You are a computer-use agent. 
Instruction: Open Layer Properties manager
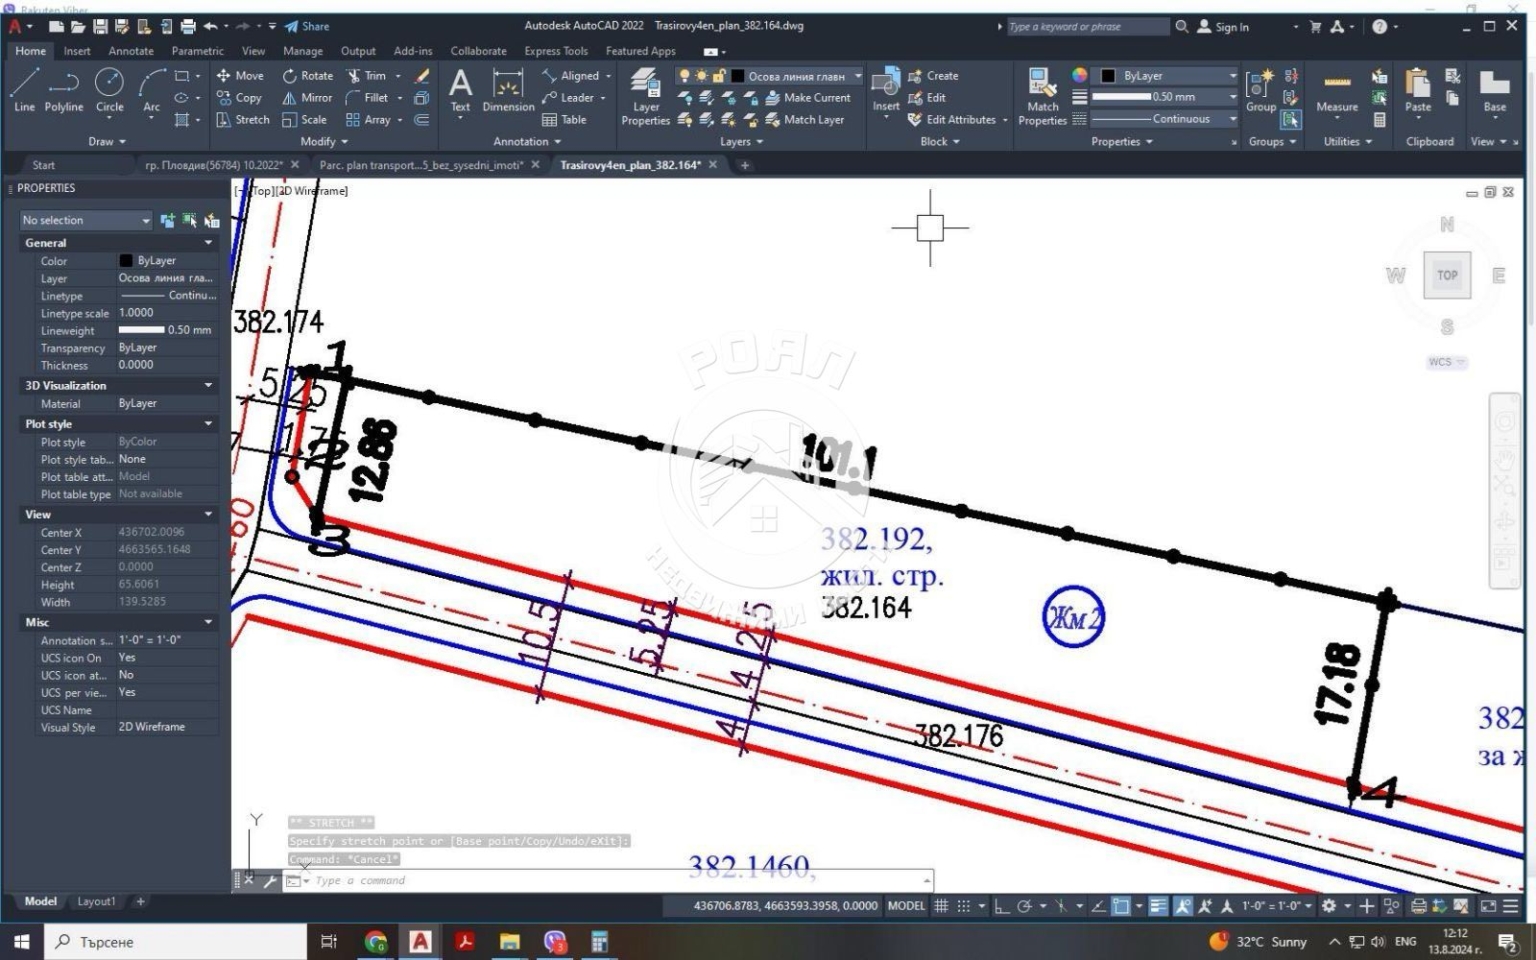(x=645, y=97)
